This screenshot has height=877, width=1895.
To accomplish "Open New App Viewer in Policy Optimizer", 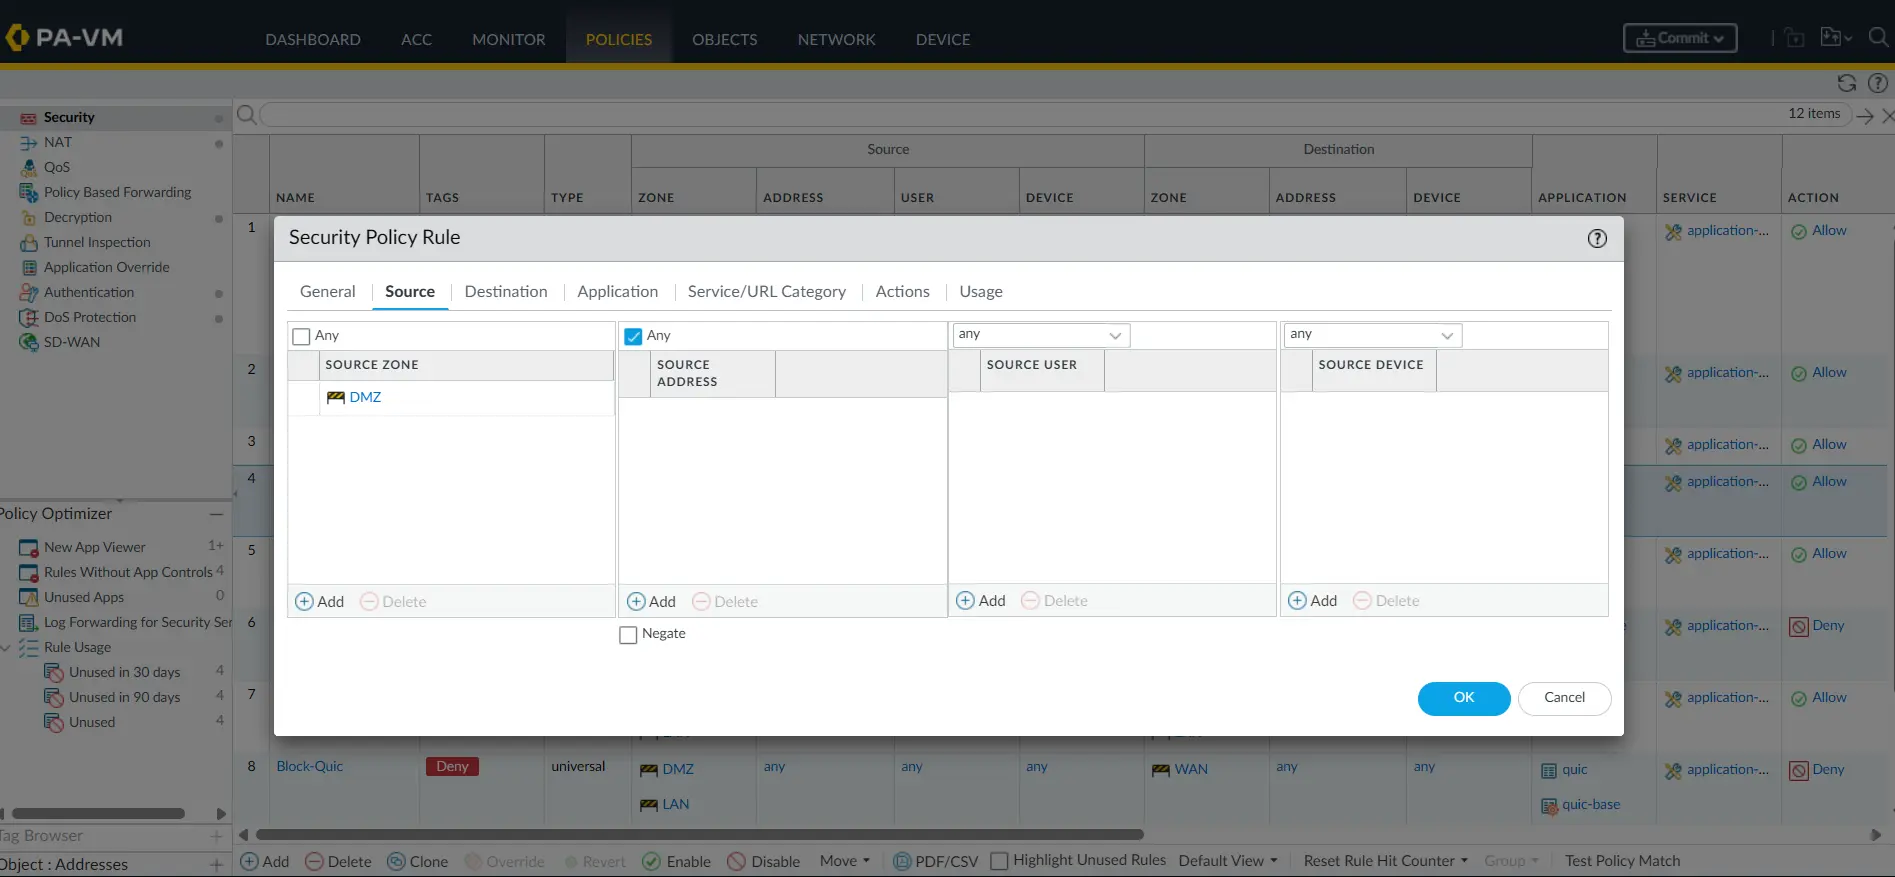I will [95, 547].
